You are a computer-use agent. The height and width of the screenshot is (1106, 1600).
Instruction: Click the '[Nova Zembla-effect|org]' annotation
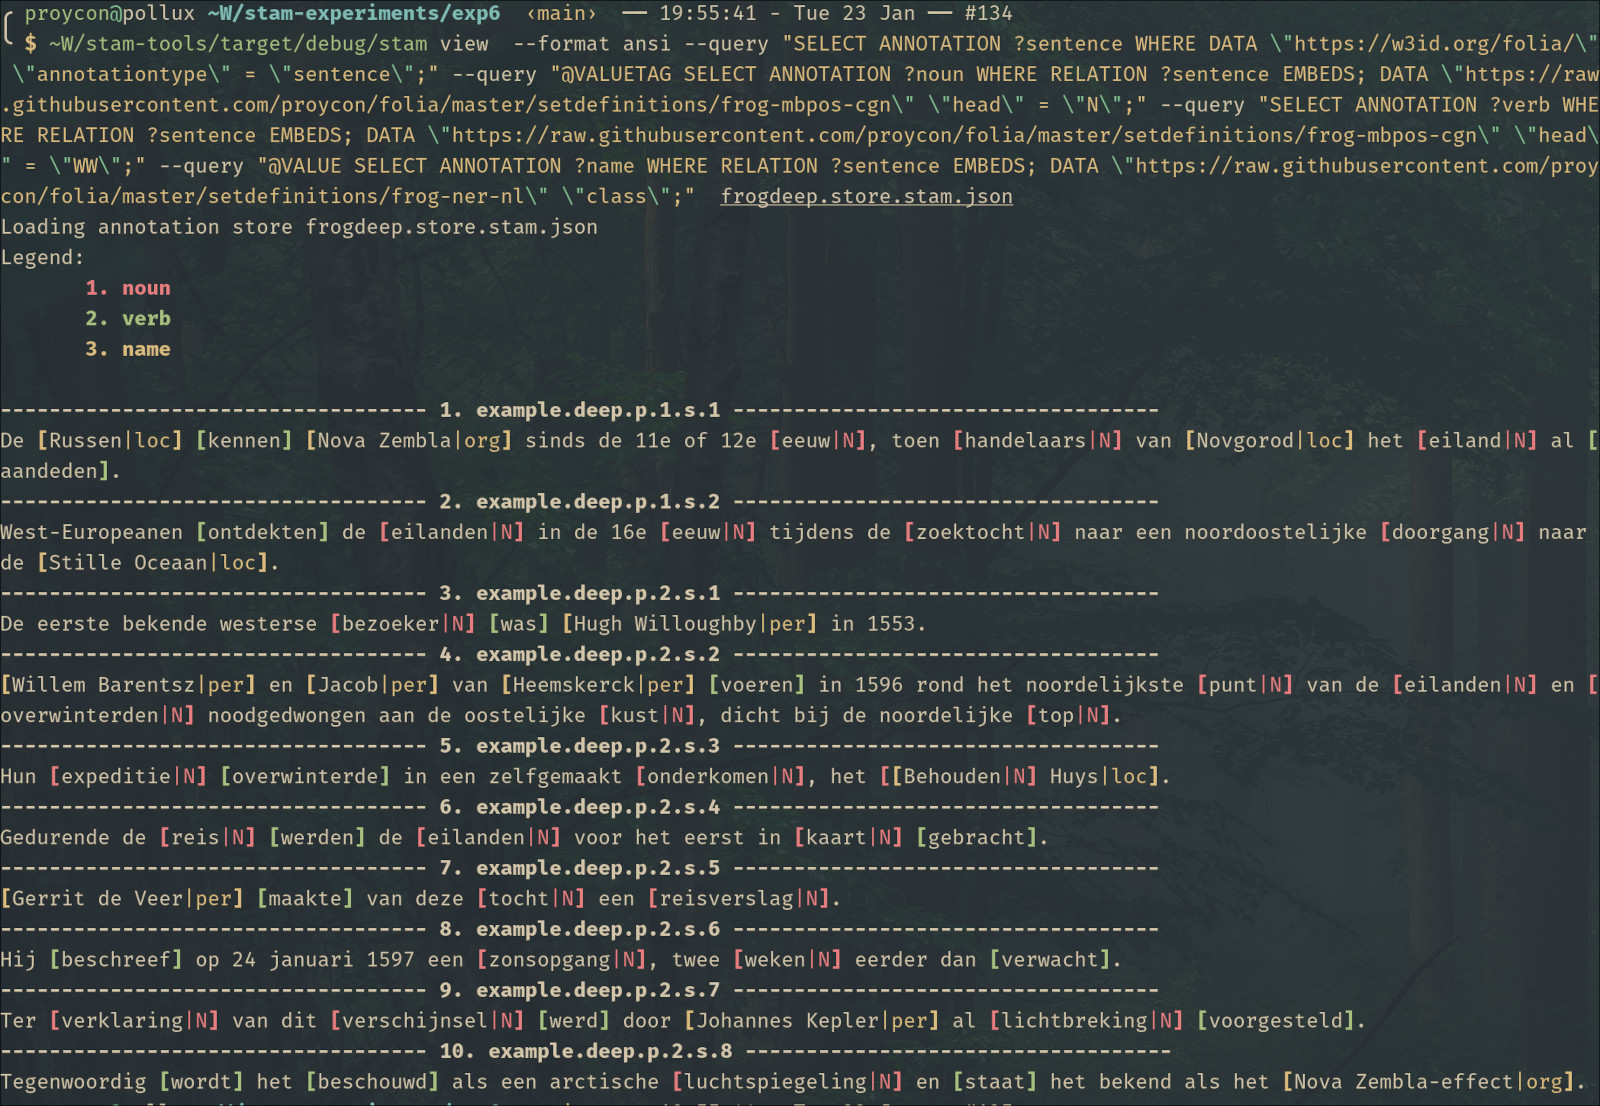click(1429, 1081)
